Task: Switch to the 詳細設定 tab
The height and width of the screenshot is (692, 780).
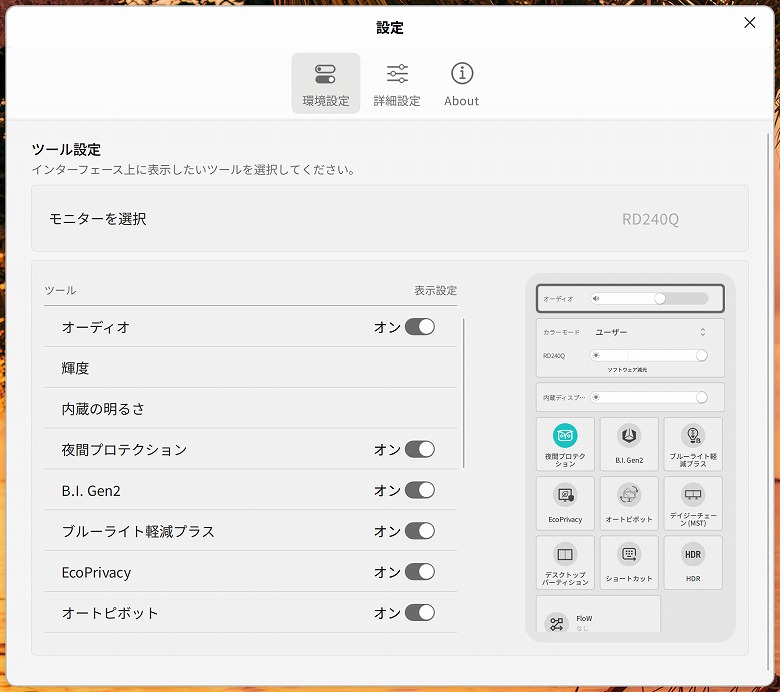Action: coord(397,84)
